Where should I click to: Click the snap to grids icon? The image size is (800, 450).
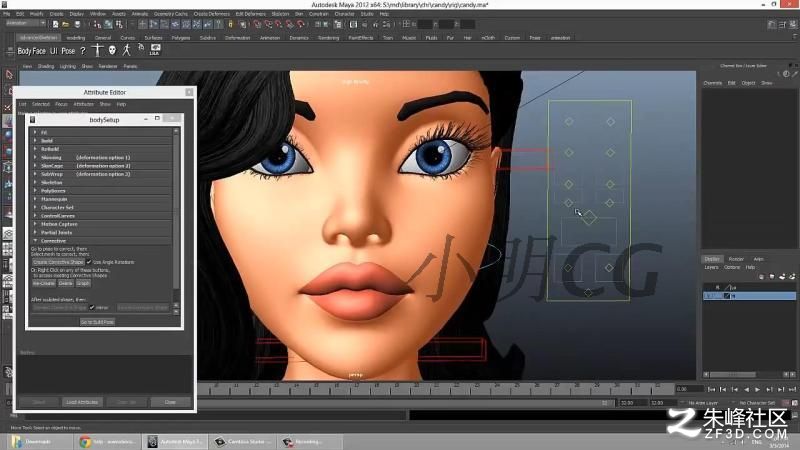click(256, 24)
